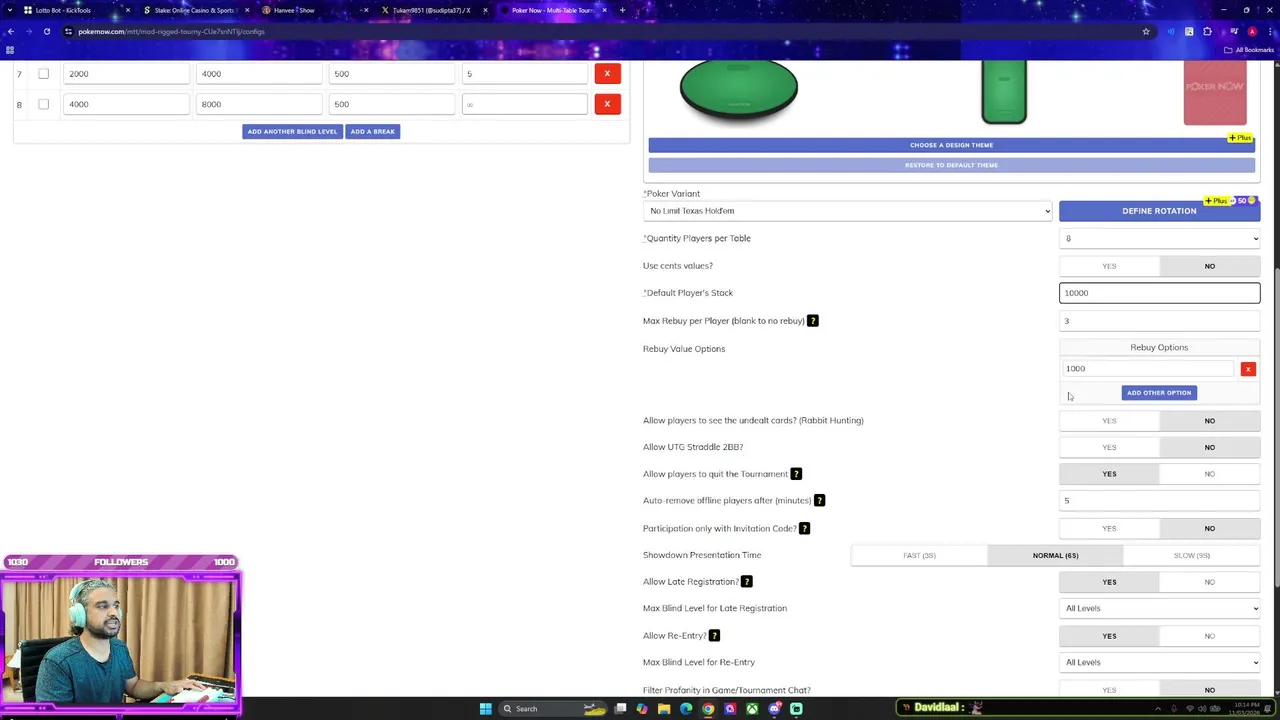1280x720 pixels.
Task: Tick the checkbox for blind level 8
Action: pos(43,104)
